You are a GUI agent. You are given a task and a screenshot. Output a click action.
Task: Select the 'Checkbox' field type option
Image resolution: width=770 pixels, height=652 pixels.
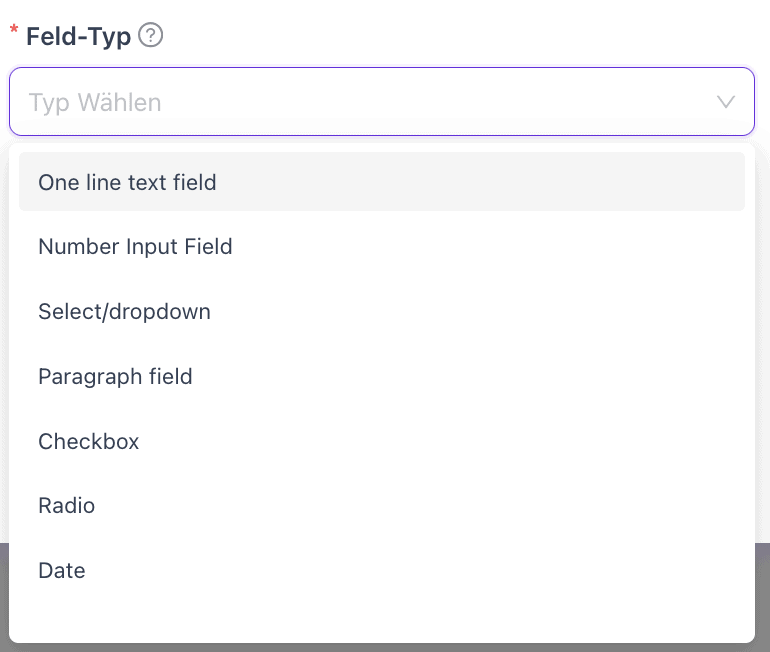pyautogui.click(x=88, y=441)
